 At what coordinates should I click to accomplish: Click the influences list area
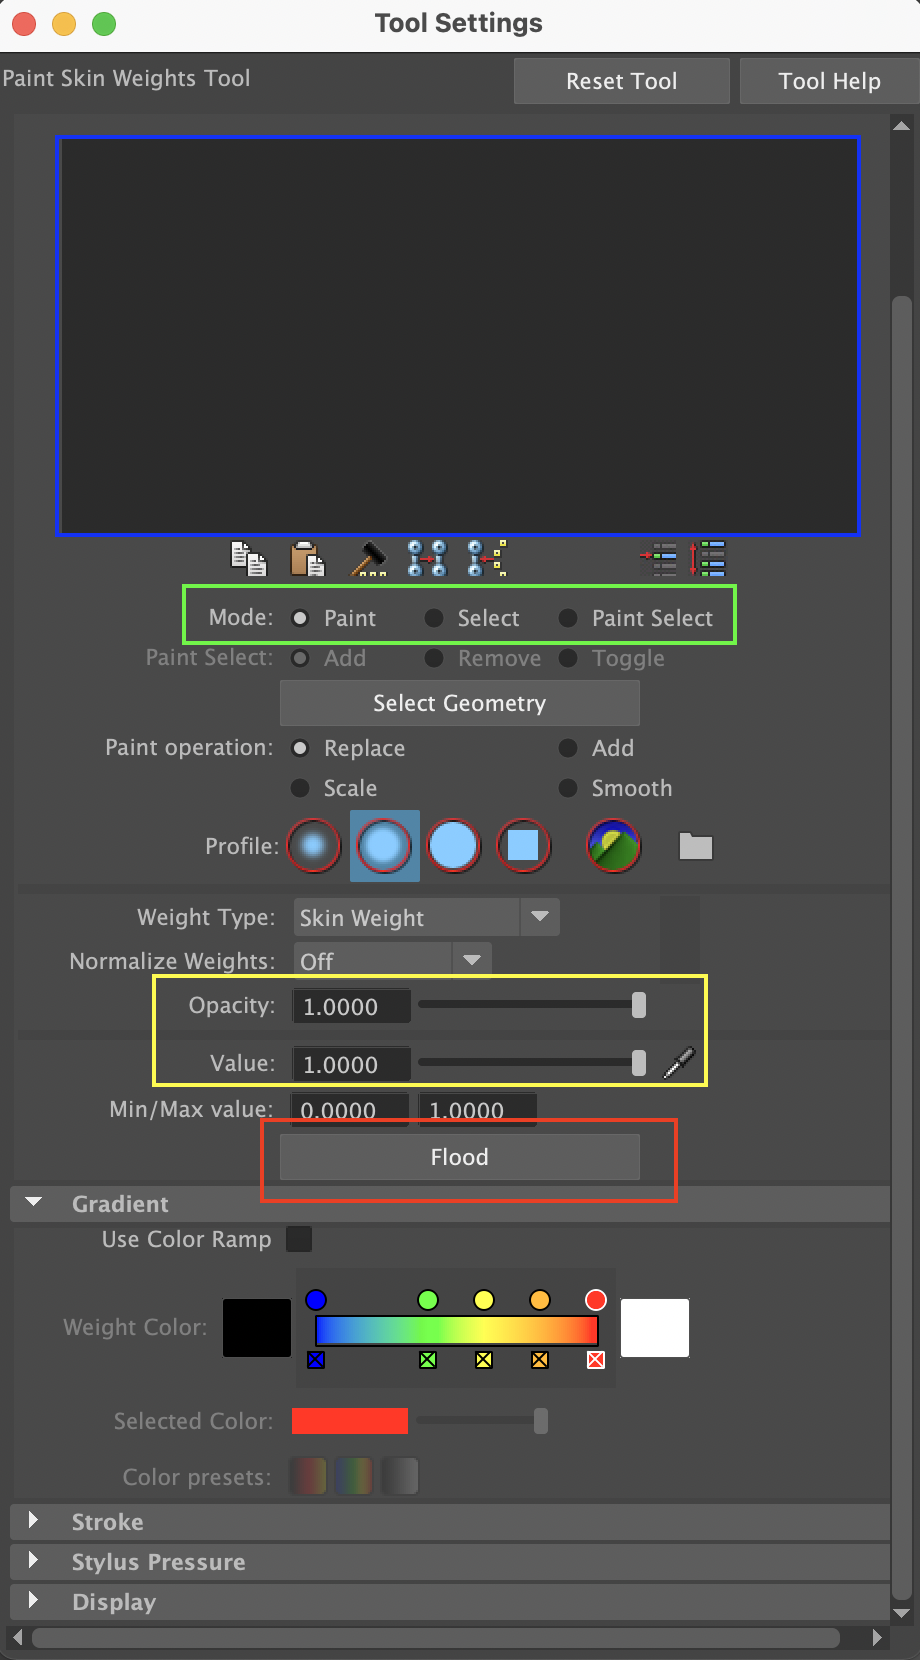coord(459,336)
